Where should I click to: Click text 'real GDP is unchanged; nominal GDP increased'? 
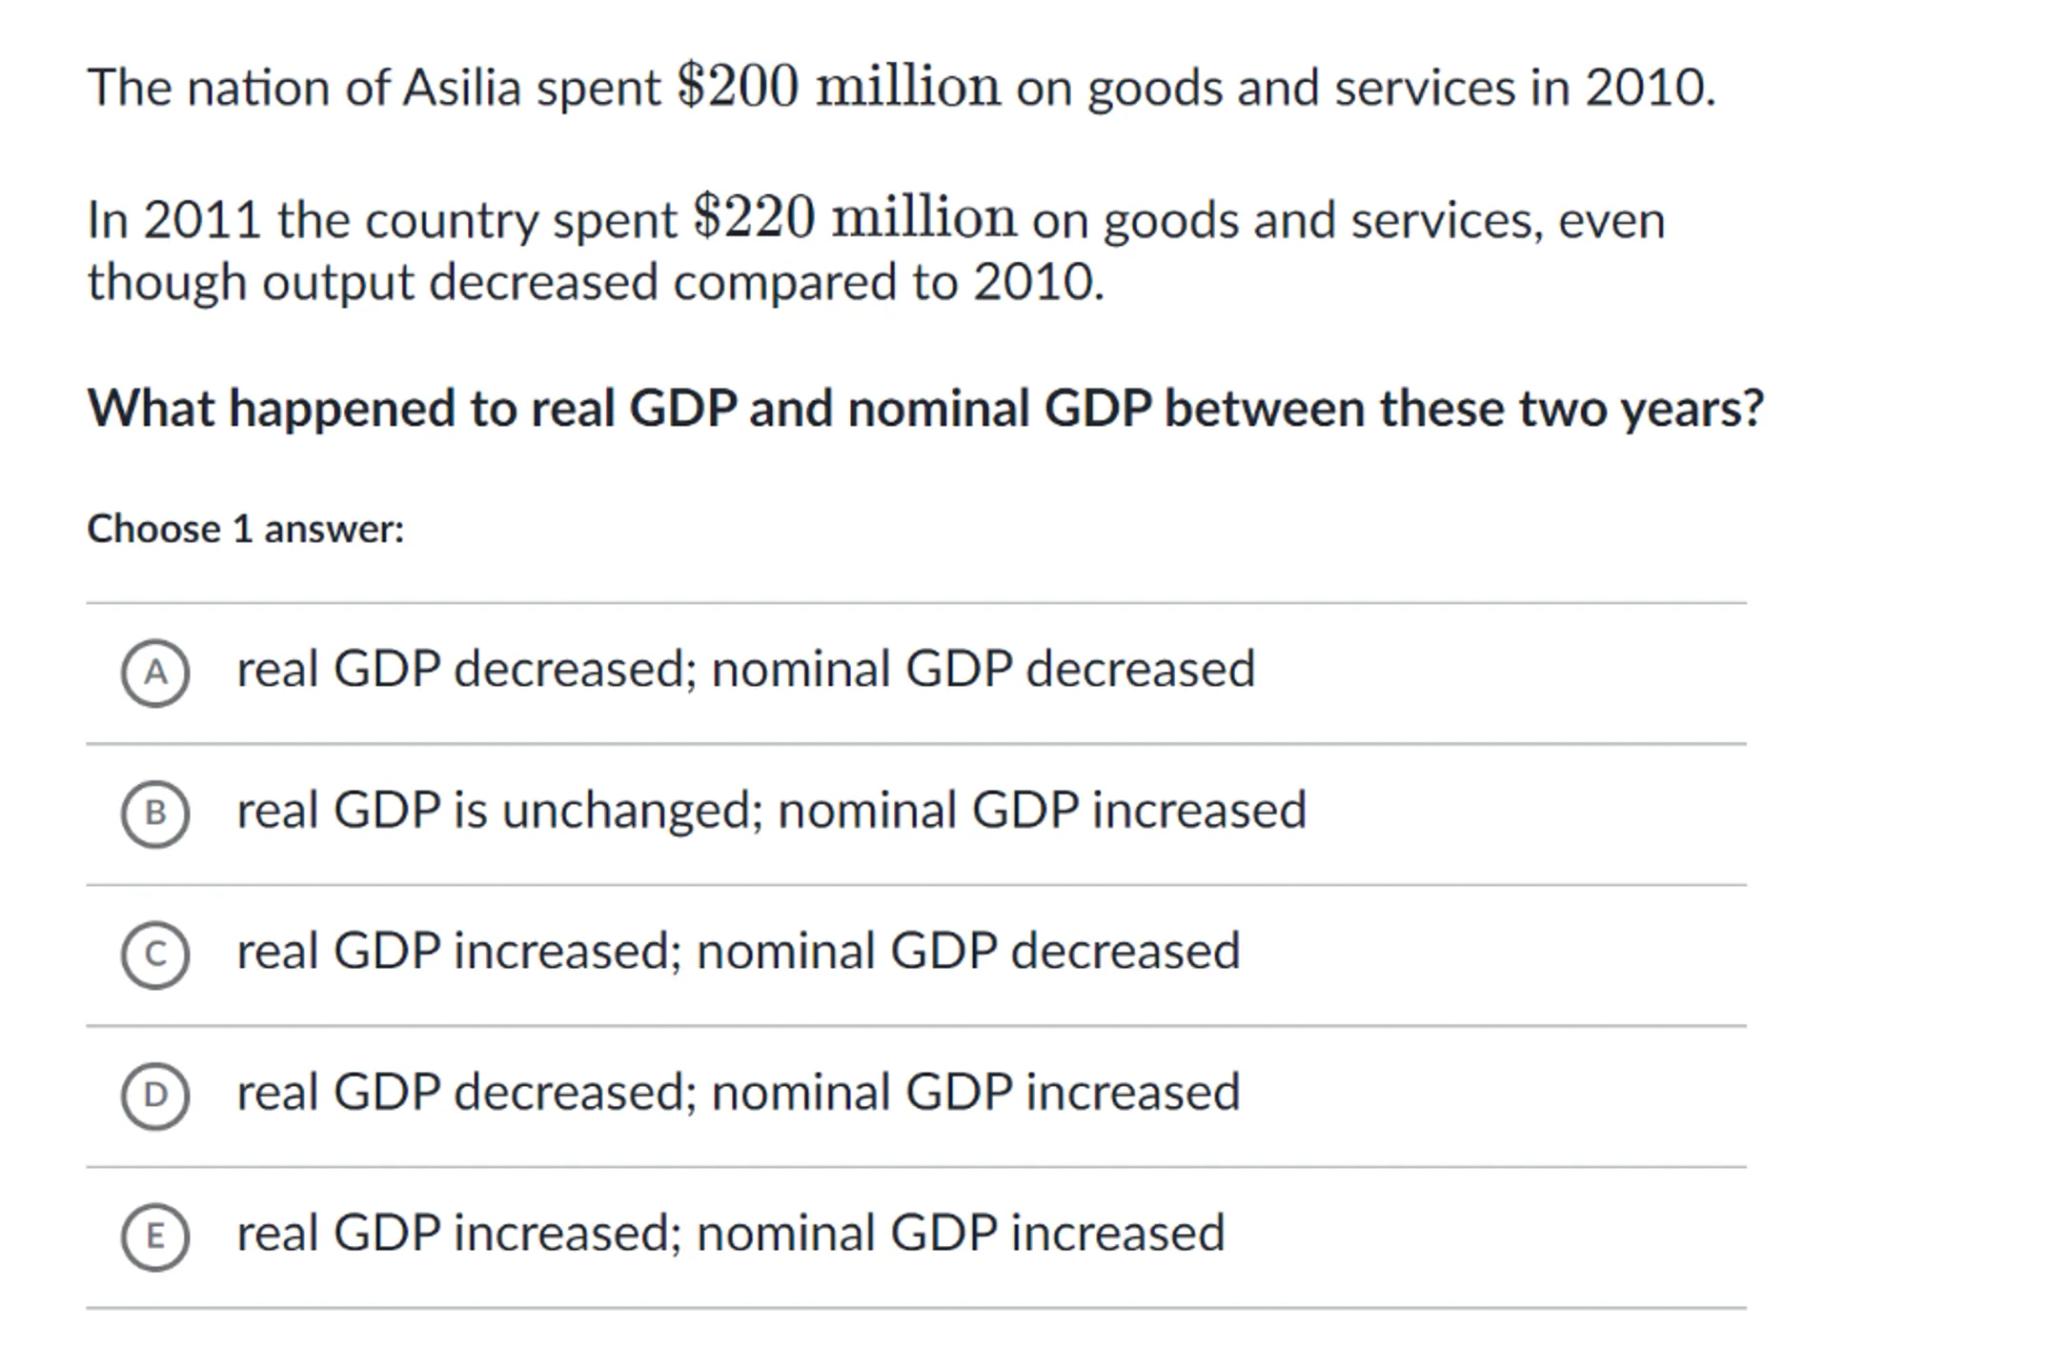tap(771, 810)
